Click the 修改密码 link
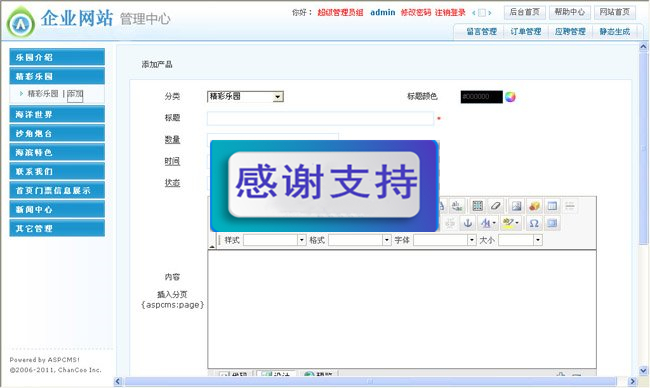This screenshot has width=650, height=388. 416,12
